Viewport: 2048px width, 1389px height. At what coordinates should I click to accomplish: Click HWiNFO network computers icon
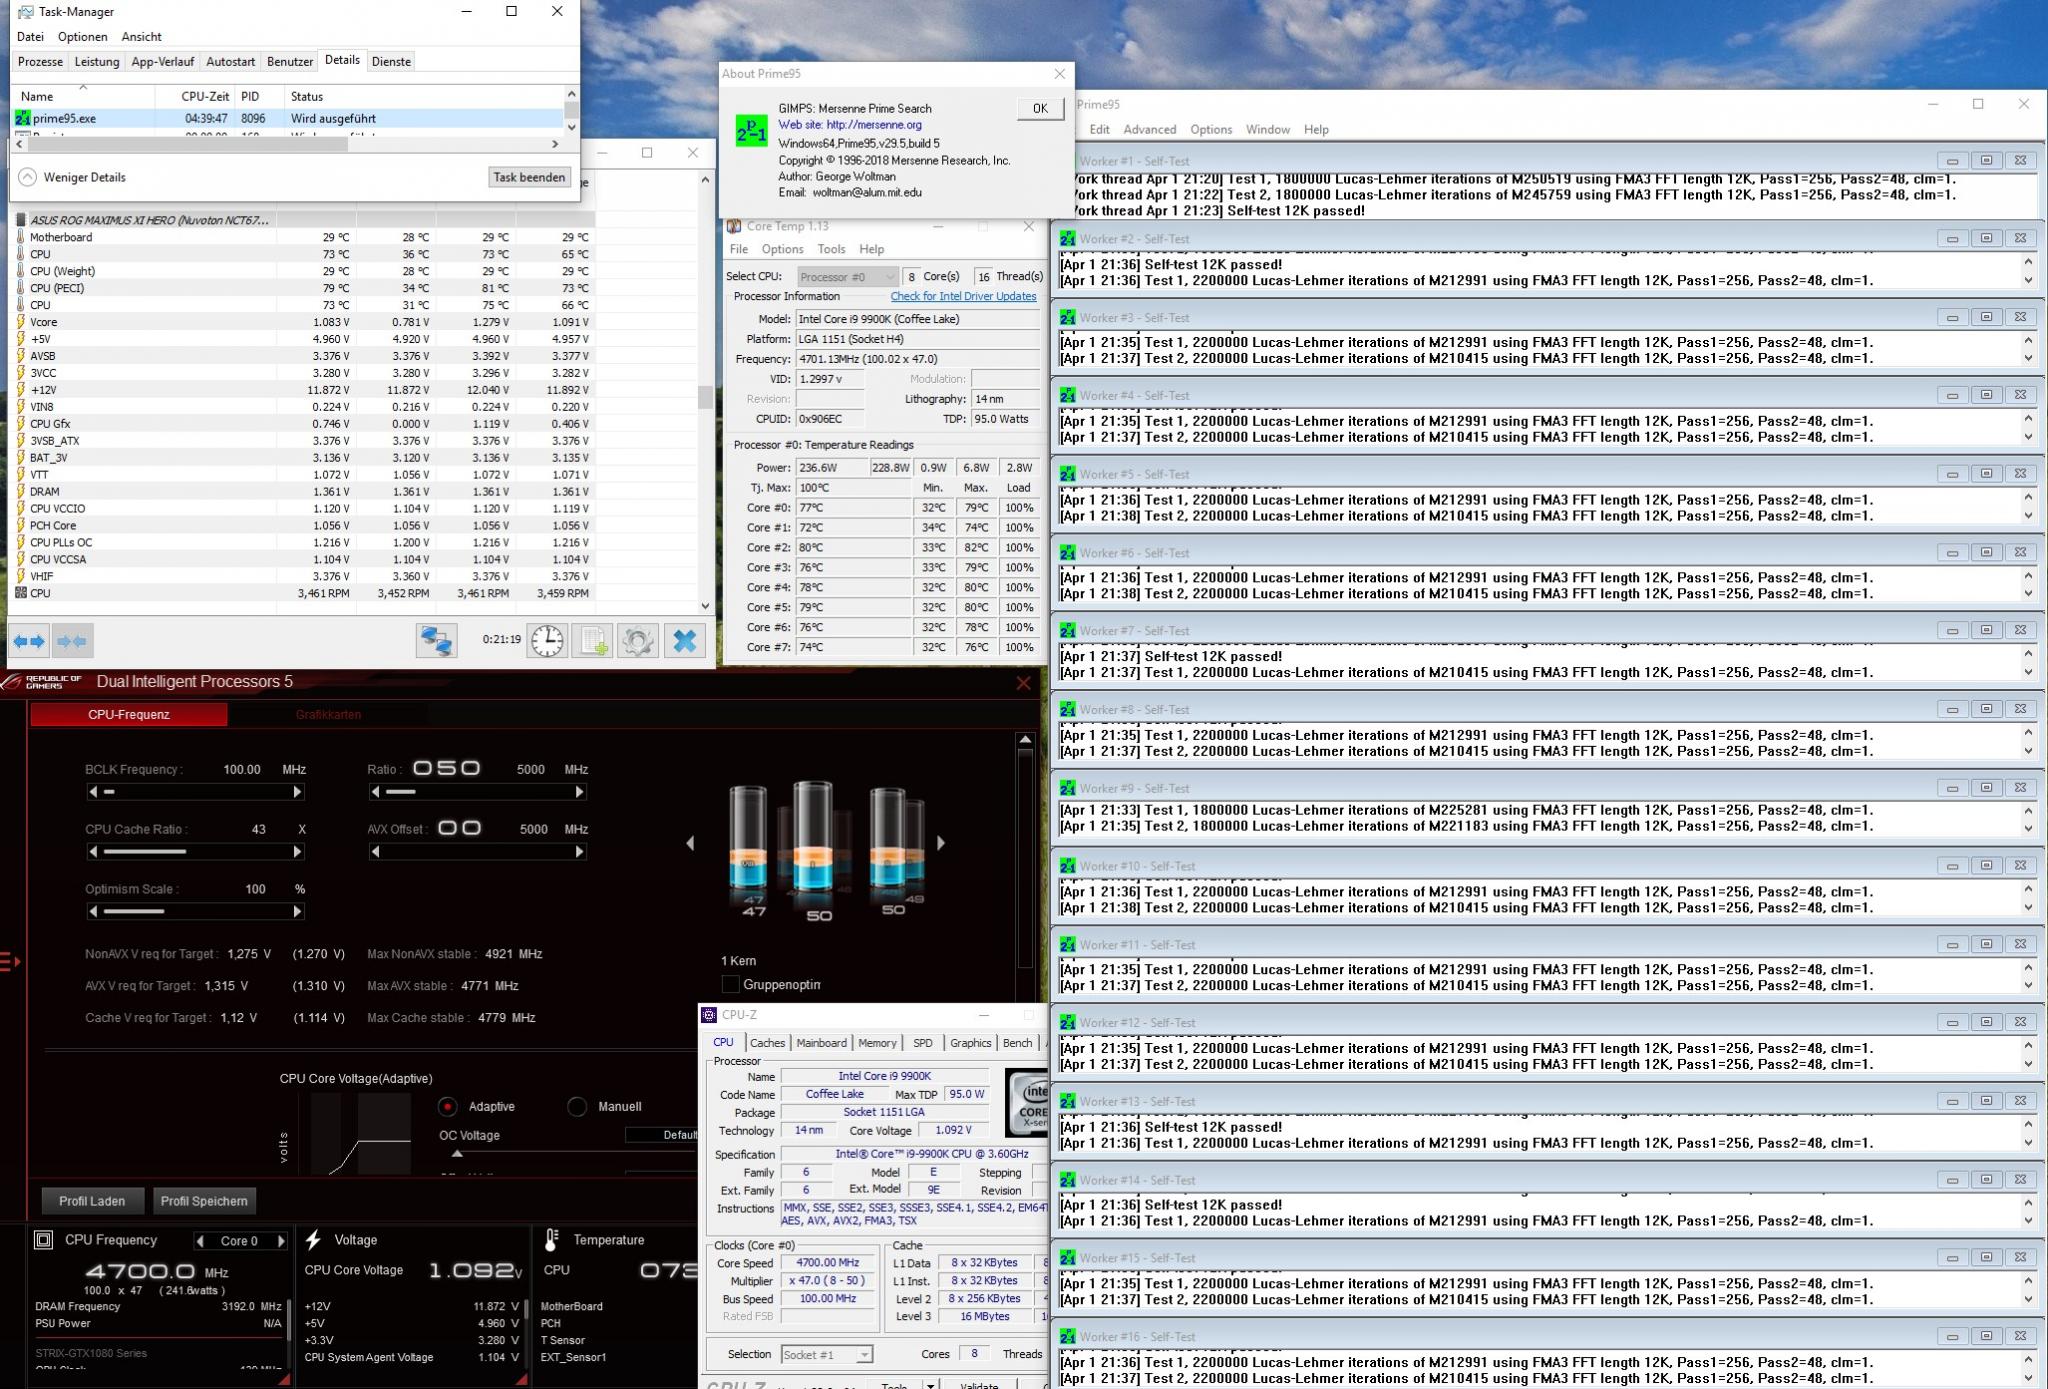click(437, 641)
